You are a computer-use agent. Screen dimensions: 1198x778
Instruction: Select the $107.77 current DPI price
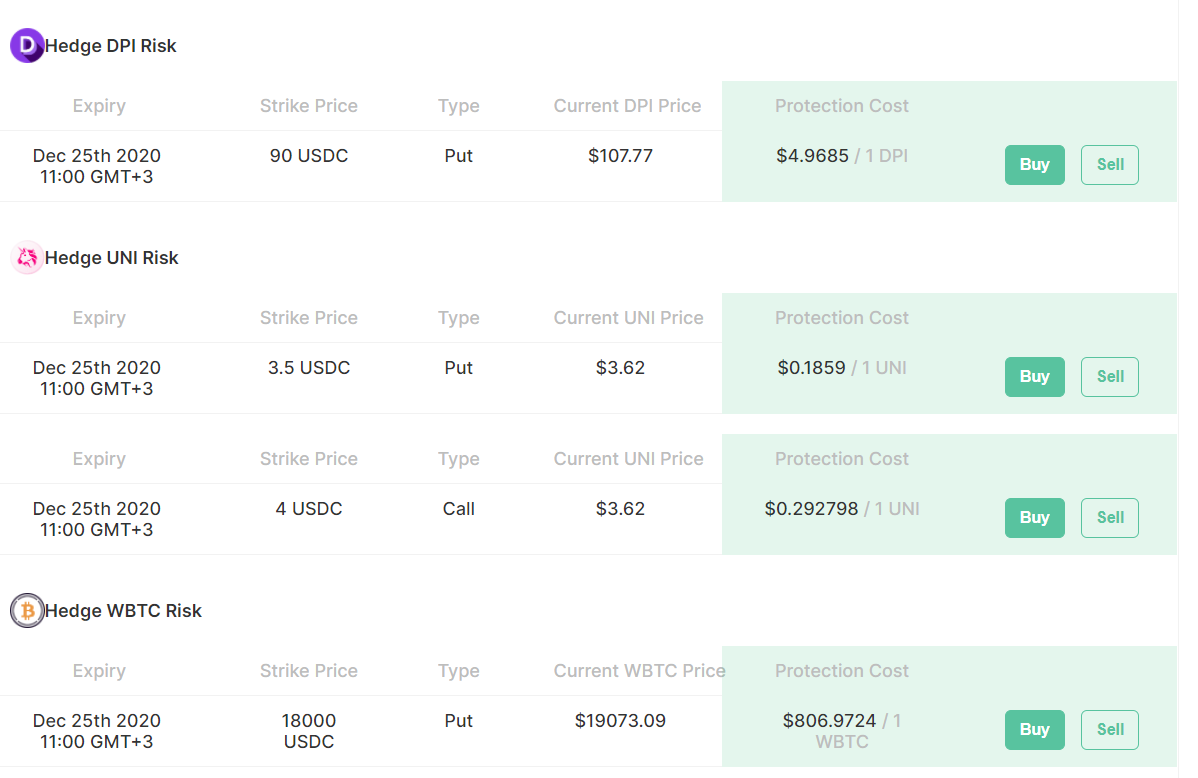click(620, 156)
